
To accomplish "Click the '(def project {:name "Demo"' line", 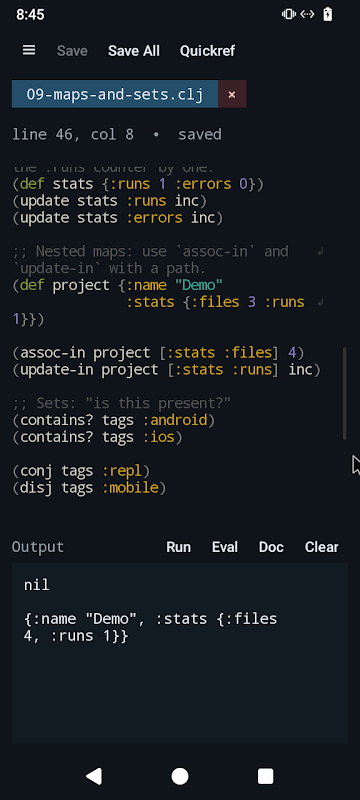I will point(118,285).
